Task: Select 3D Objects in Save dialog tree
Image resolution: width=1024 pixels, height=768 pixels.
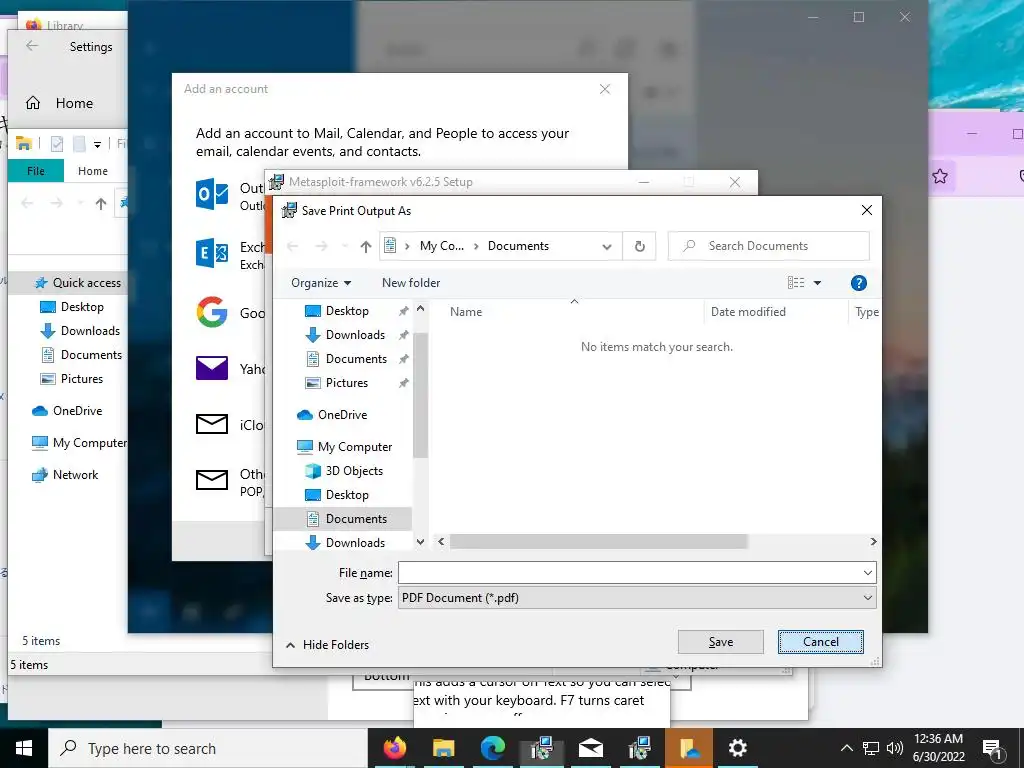Action: (353, 471)
